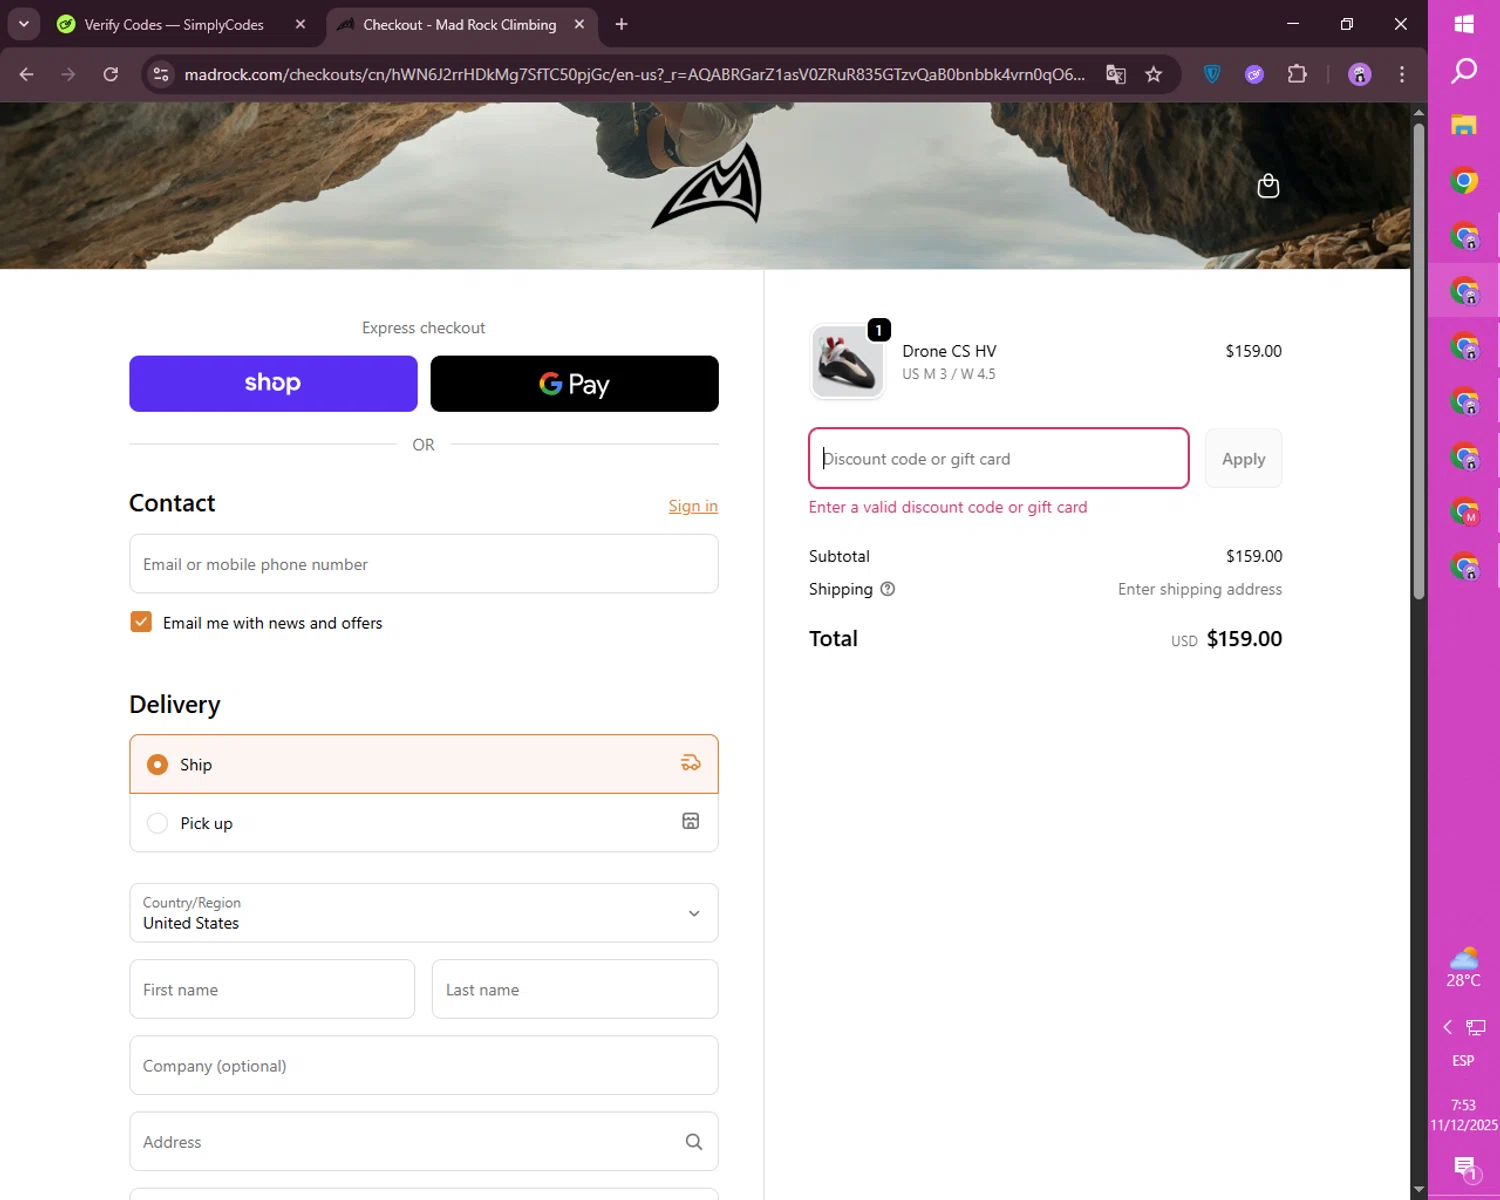Click the Drone CS HV product name
Viewport: 1500px width, 1200px height.
949,351
